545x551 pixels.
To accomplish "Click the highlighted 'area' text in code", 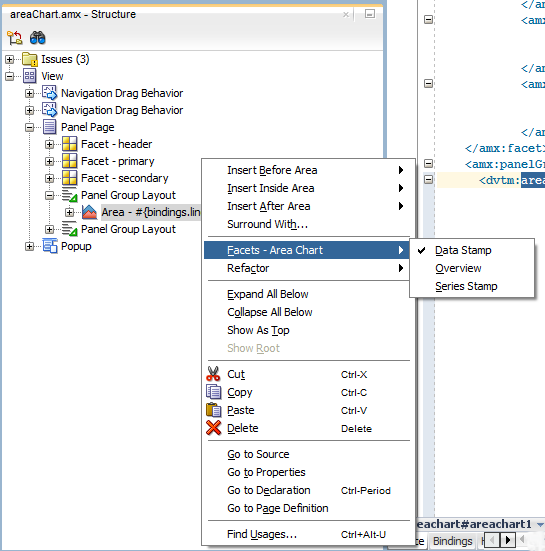I will coord(533,180).
